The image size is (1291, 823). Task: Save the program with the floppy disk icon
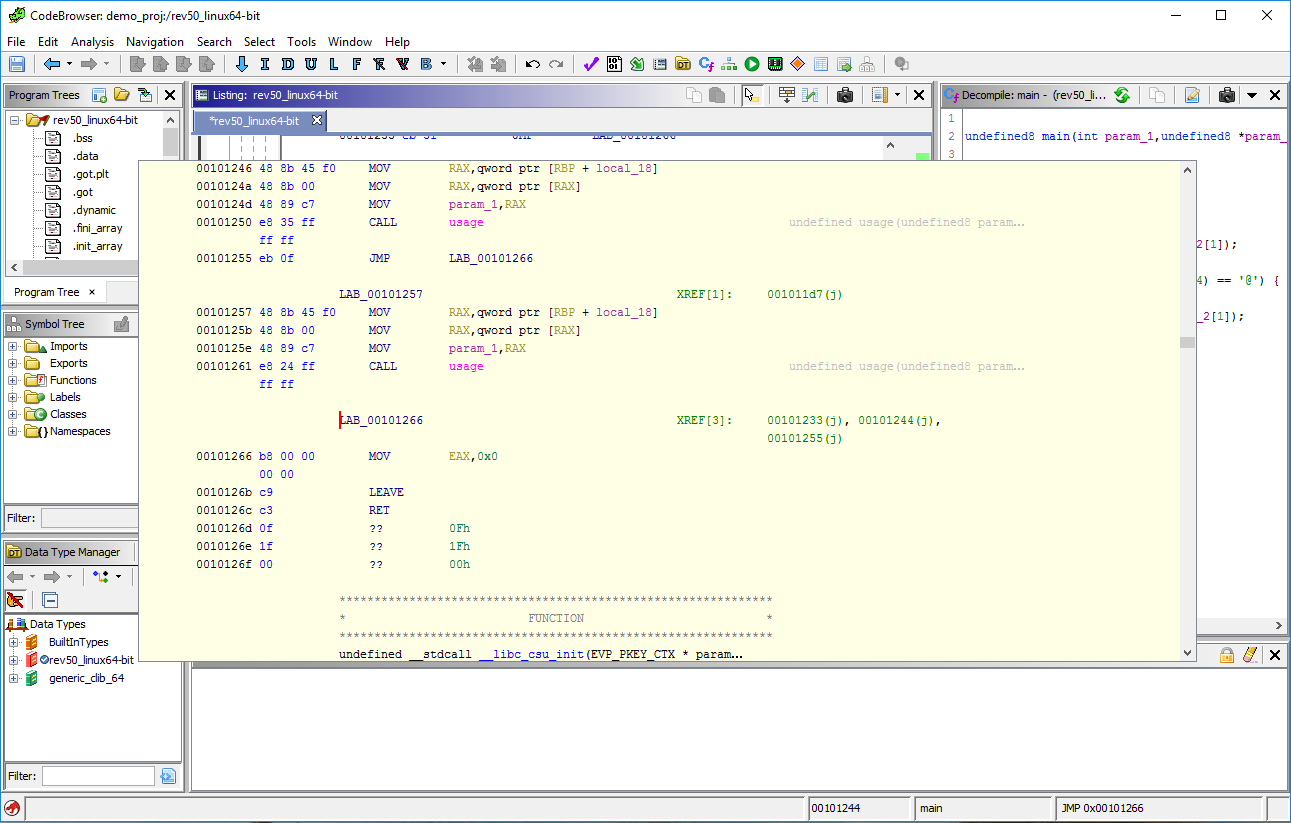(x=17, y=64)
